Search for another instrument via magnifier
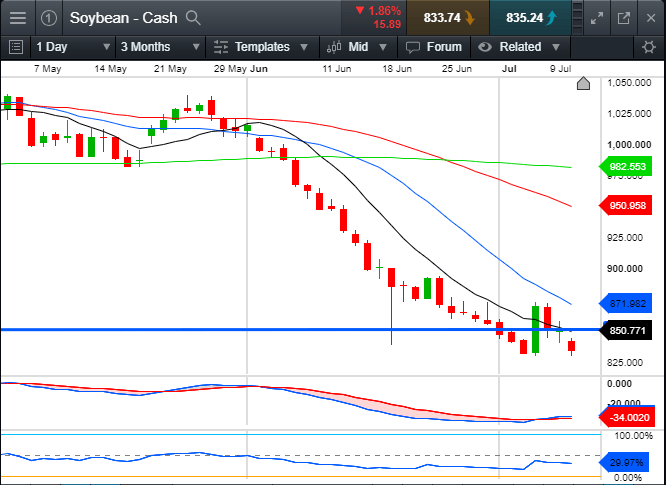The width and height of the screenshot is (666, 485). point(193,18)
